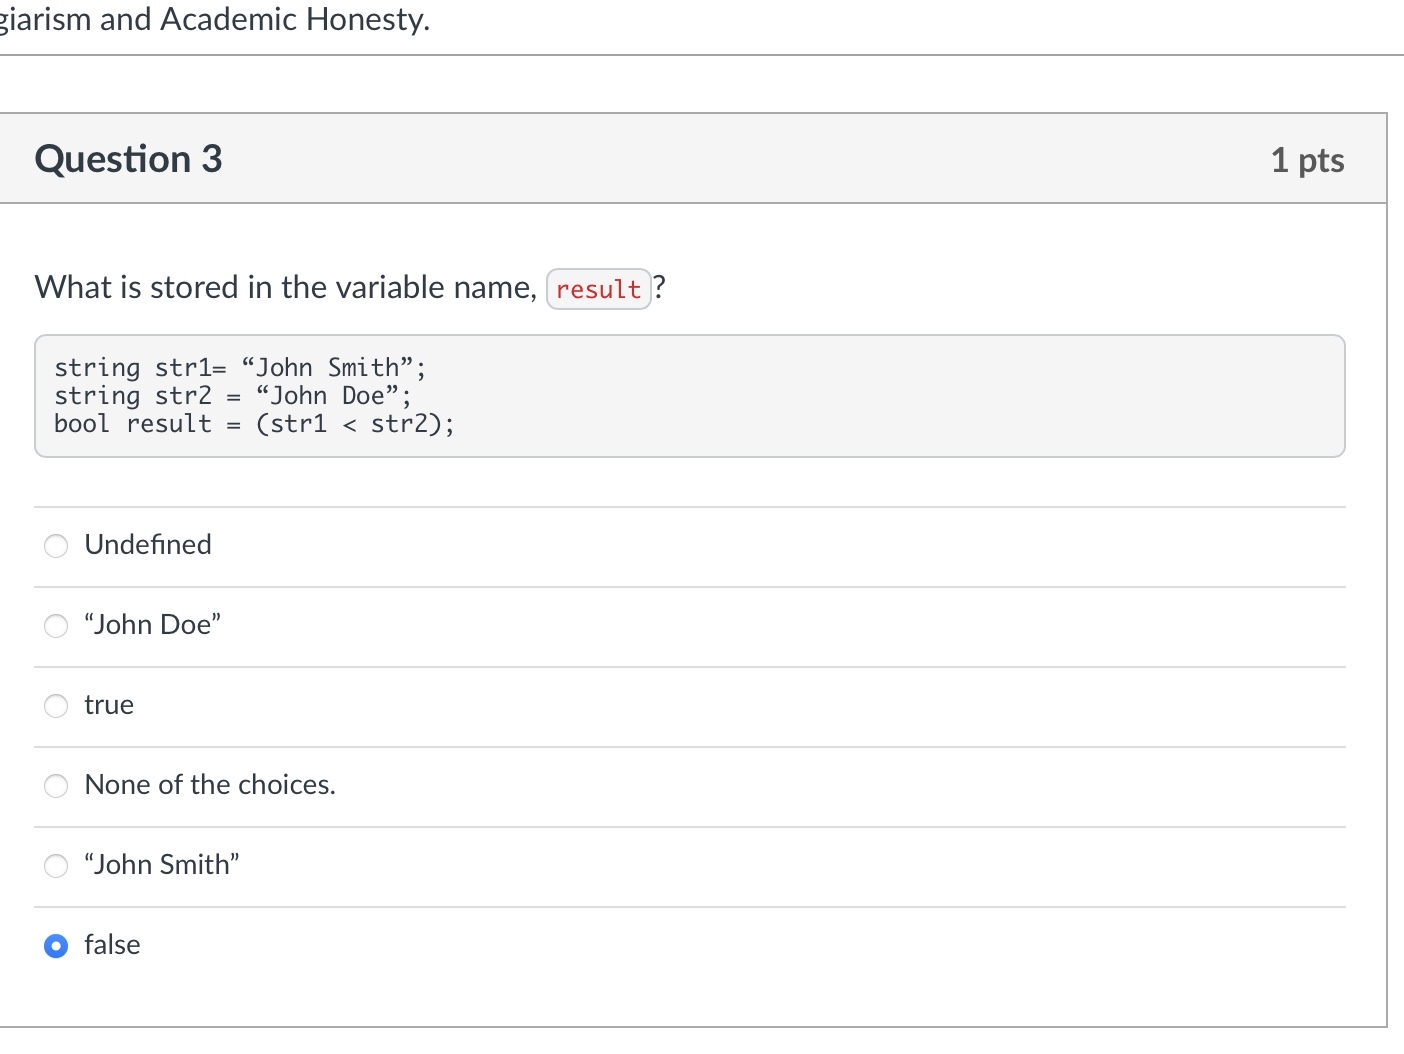The width and height of the screenshot is (1404, 1054).
Task: Select the "Undefined" radio button
Action: (56, 545)
